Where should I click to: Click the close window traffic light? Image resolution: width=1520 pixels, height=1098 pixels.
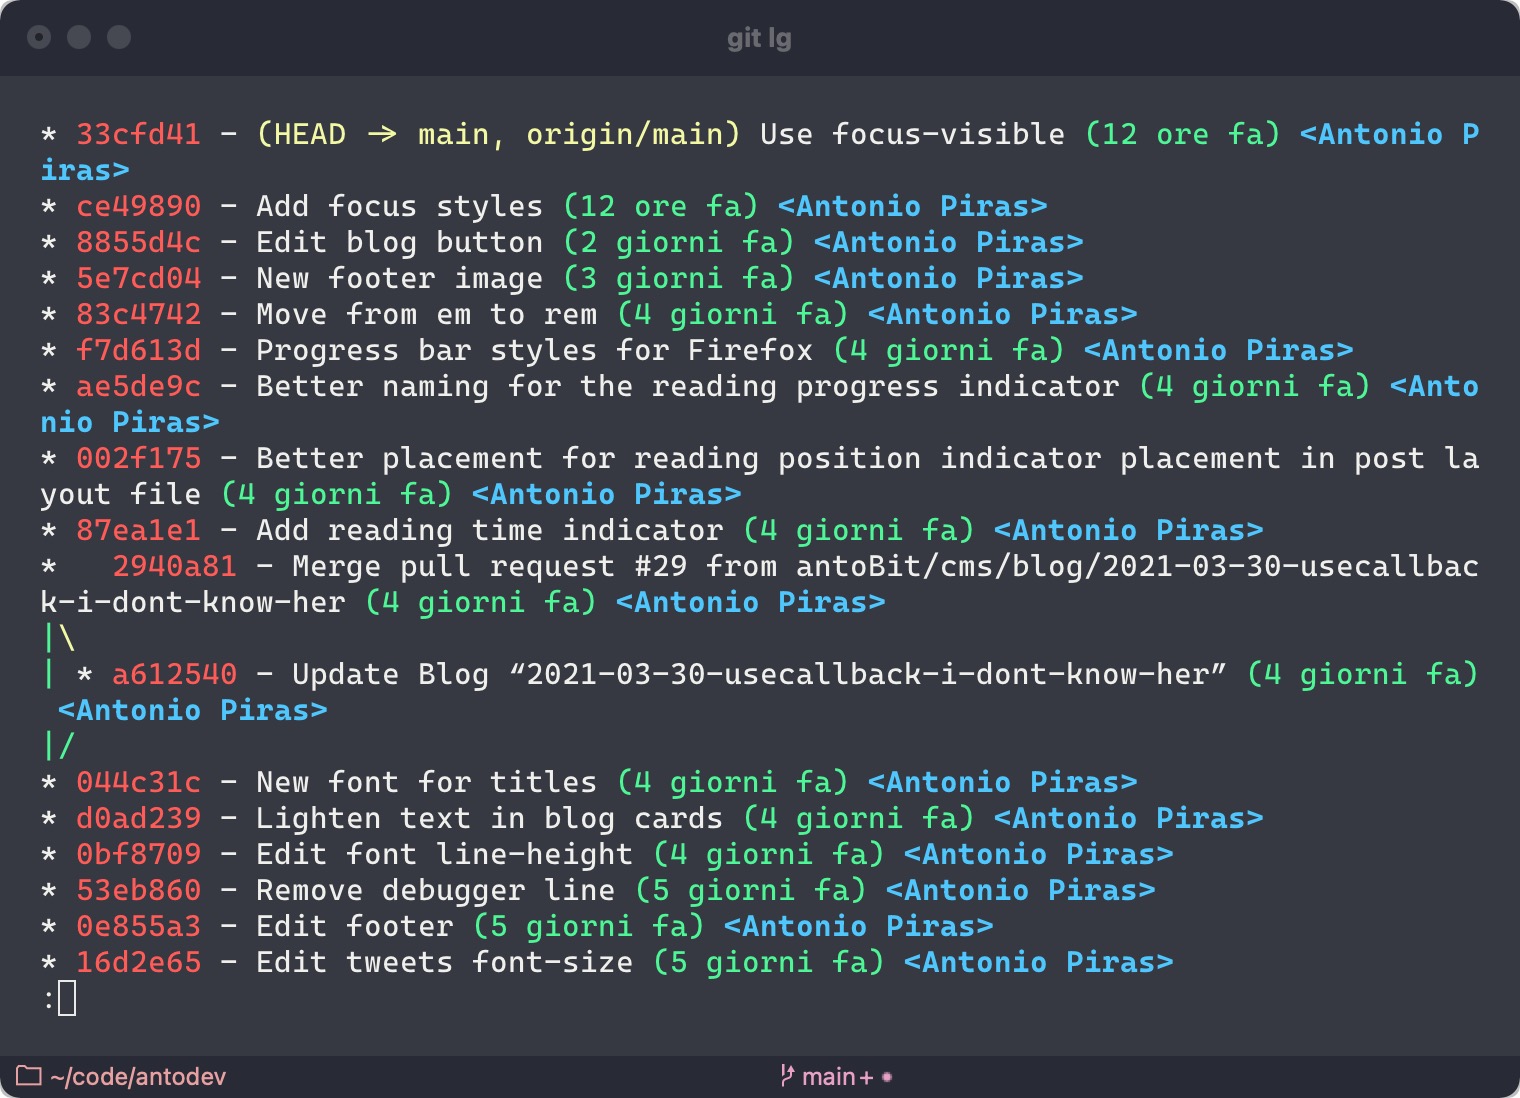coord(39,37)
